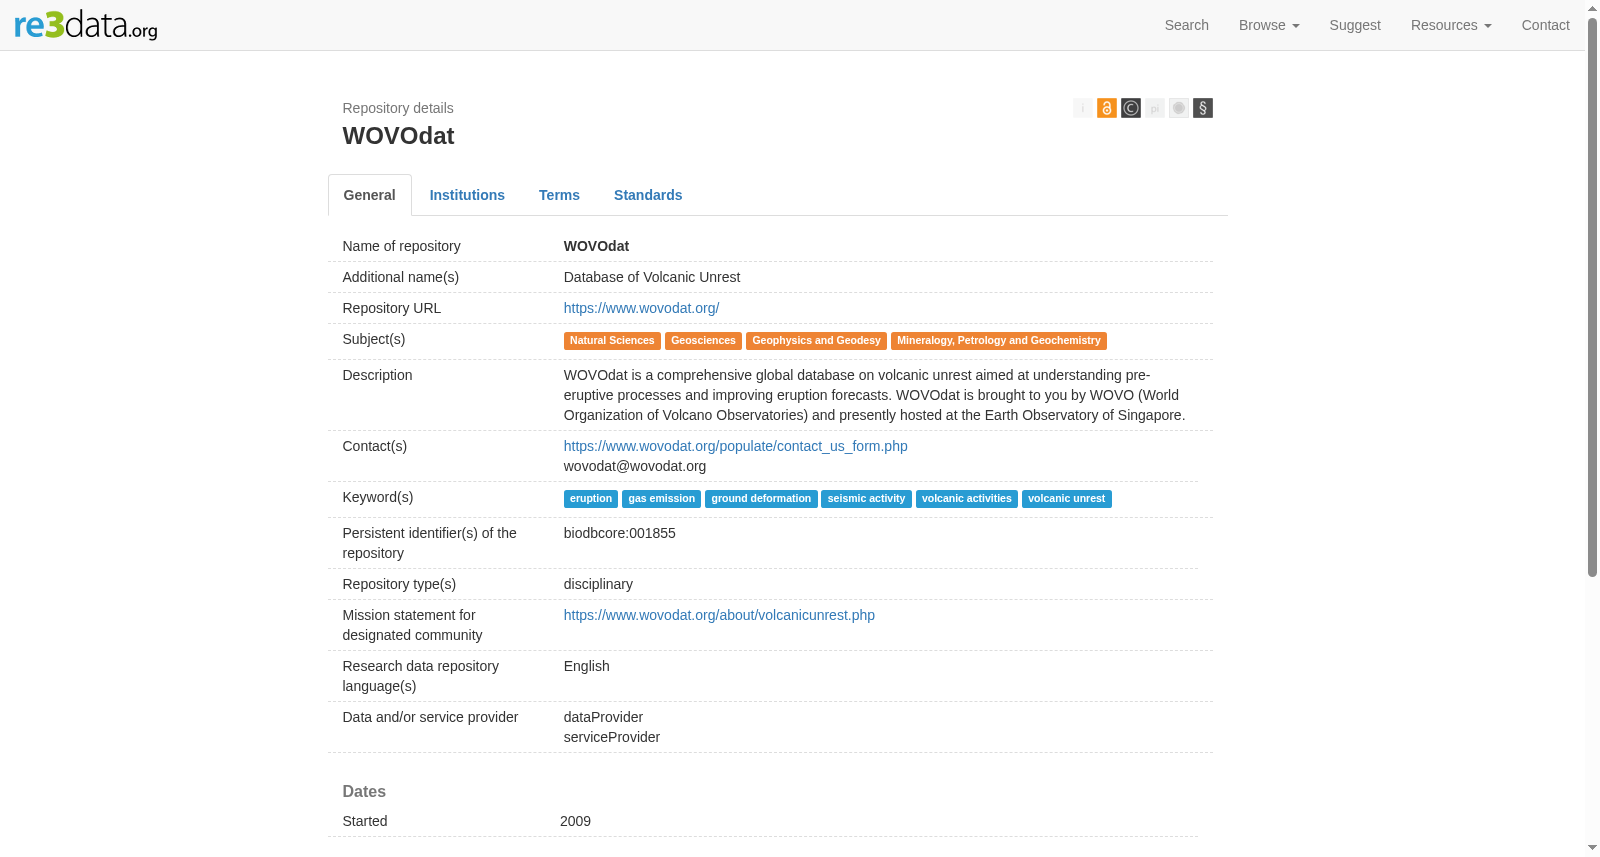Open the Browse dropdown menu
Screen dimensions: 1600x857
click(x=1269, y=25)
